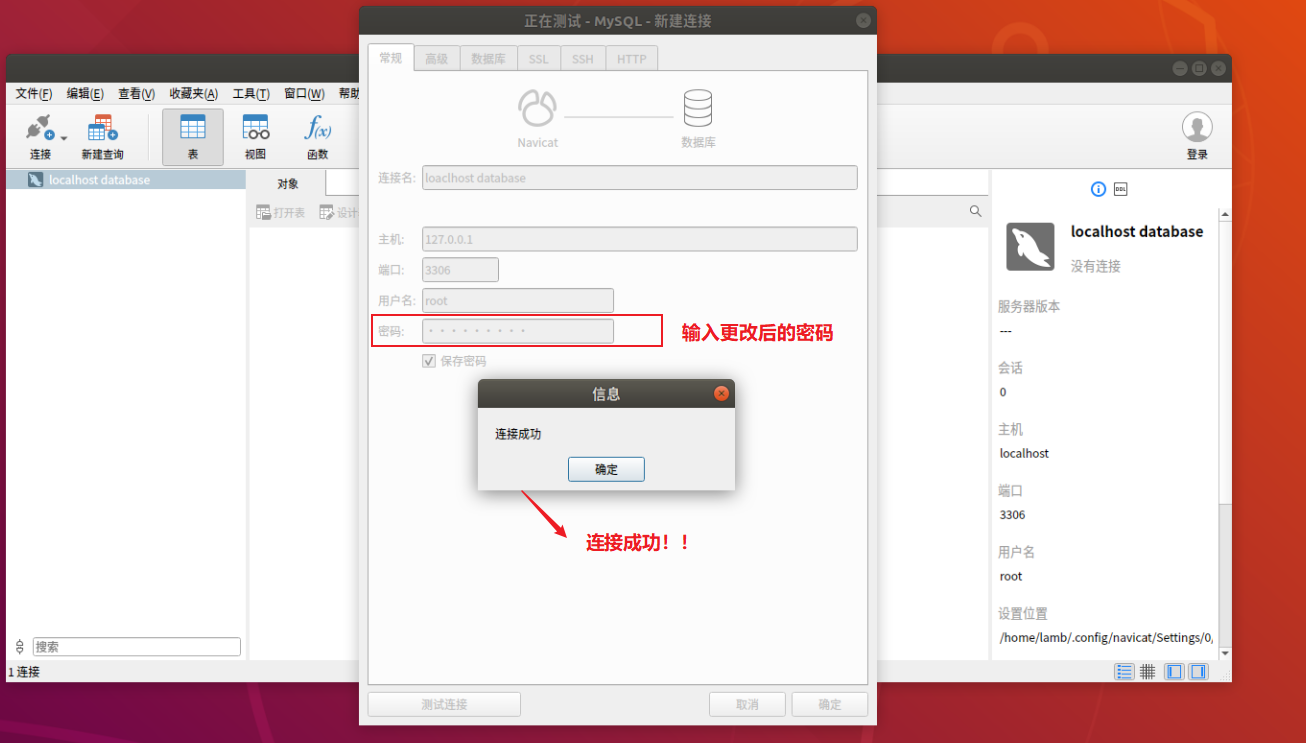Click the localhost database title in the info panel
The height and width of the screenshot is (743, 1306).
pos(1137,232)
